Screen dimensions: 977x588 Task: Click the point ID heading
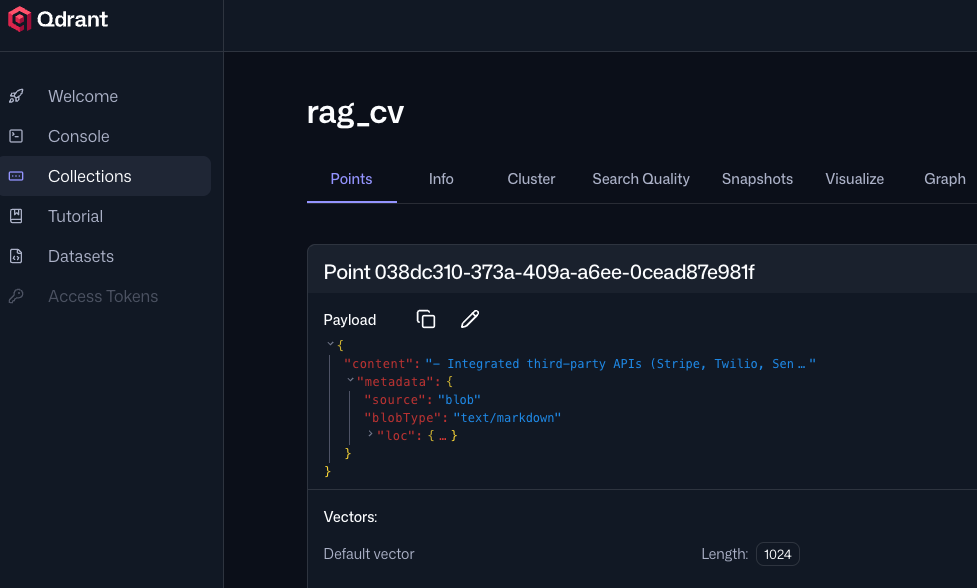pos(539,272)
